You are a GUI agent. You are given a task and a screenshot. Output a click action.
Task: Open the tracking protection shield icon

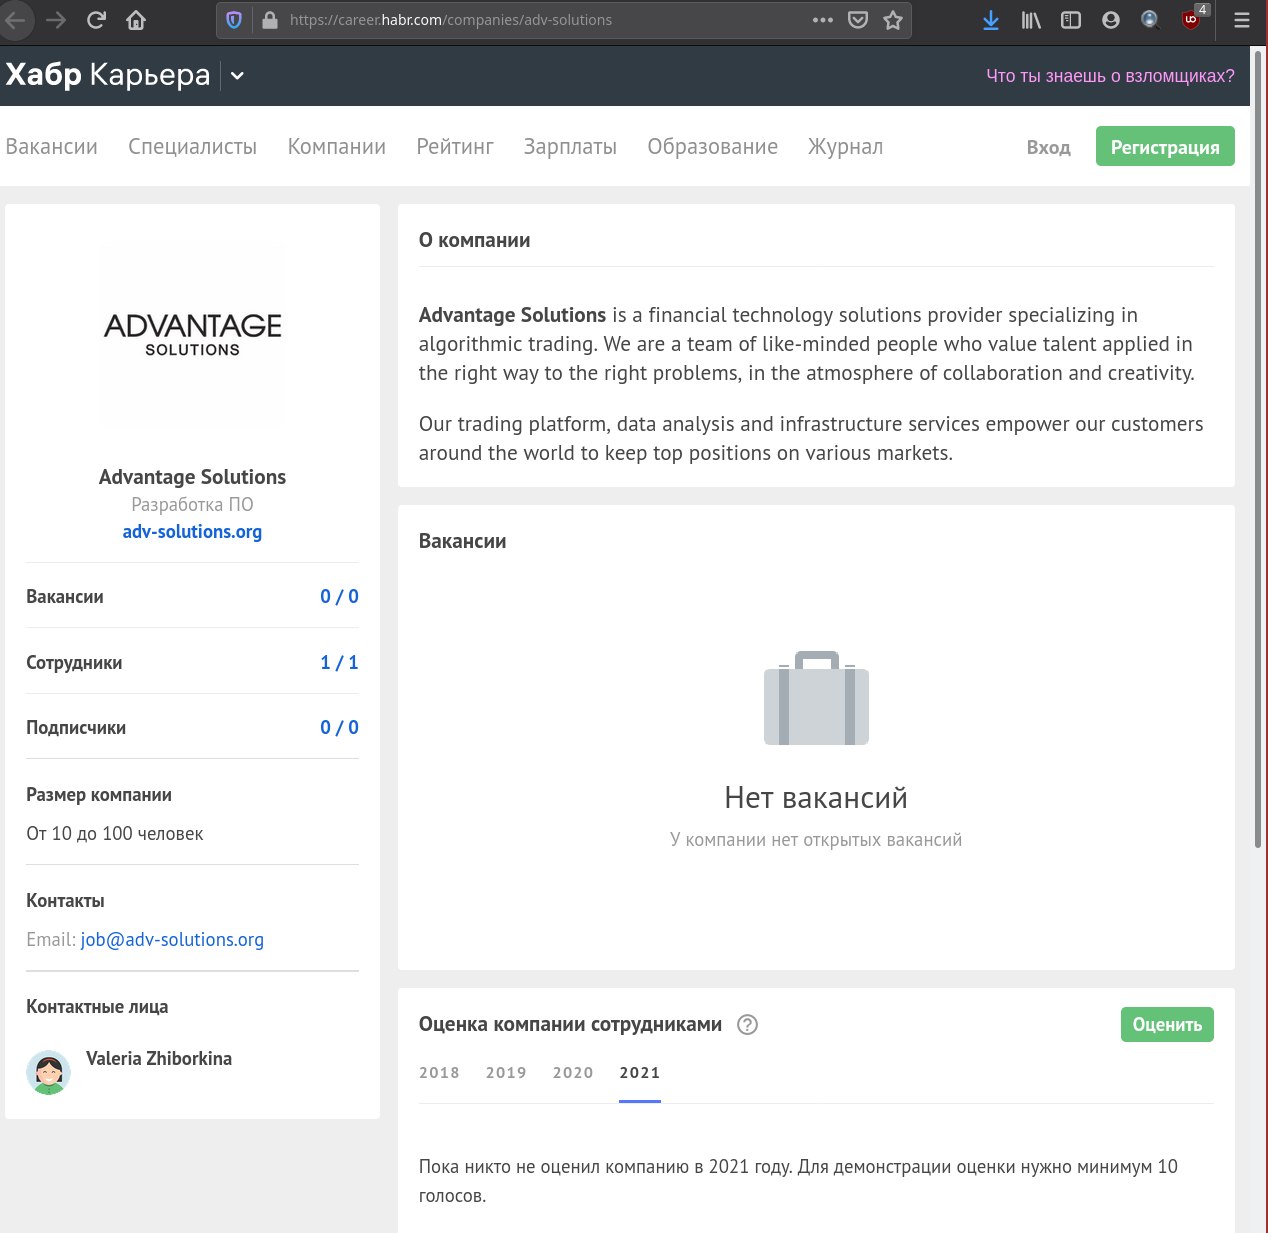[x=234, y=20]
